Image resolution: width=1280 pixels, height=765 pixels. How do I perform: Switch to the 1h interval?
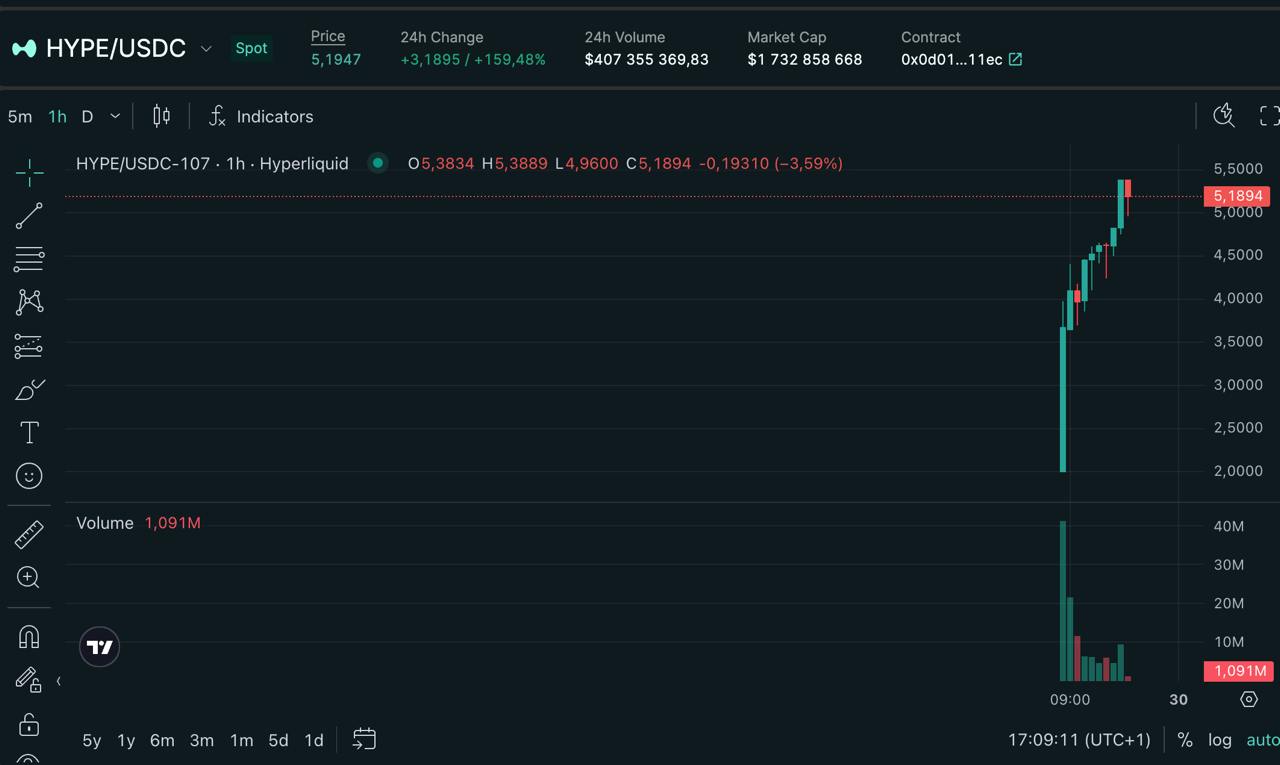click(x=58, y=116)
